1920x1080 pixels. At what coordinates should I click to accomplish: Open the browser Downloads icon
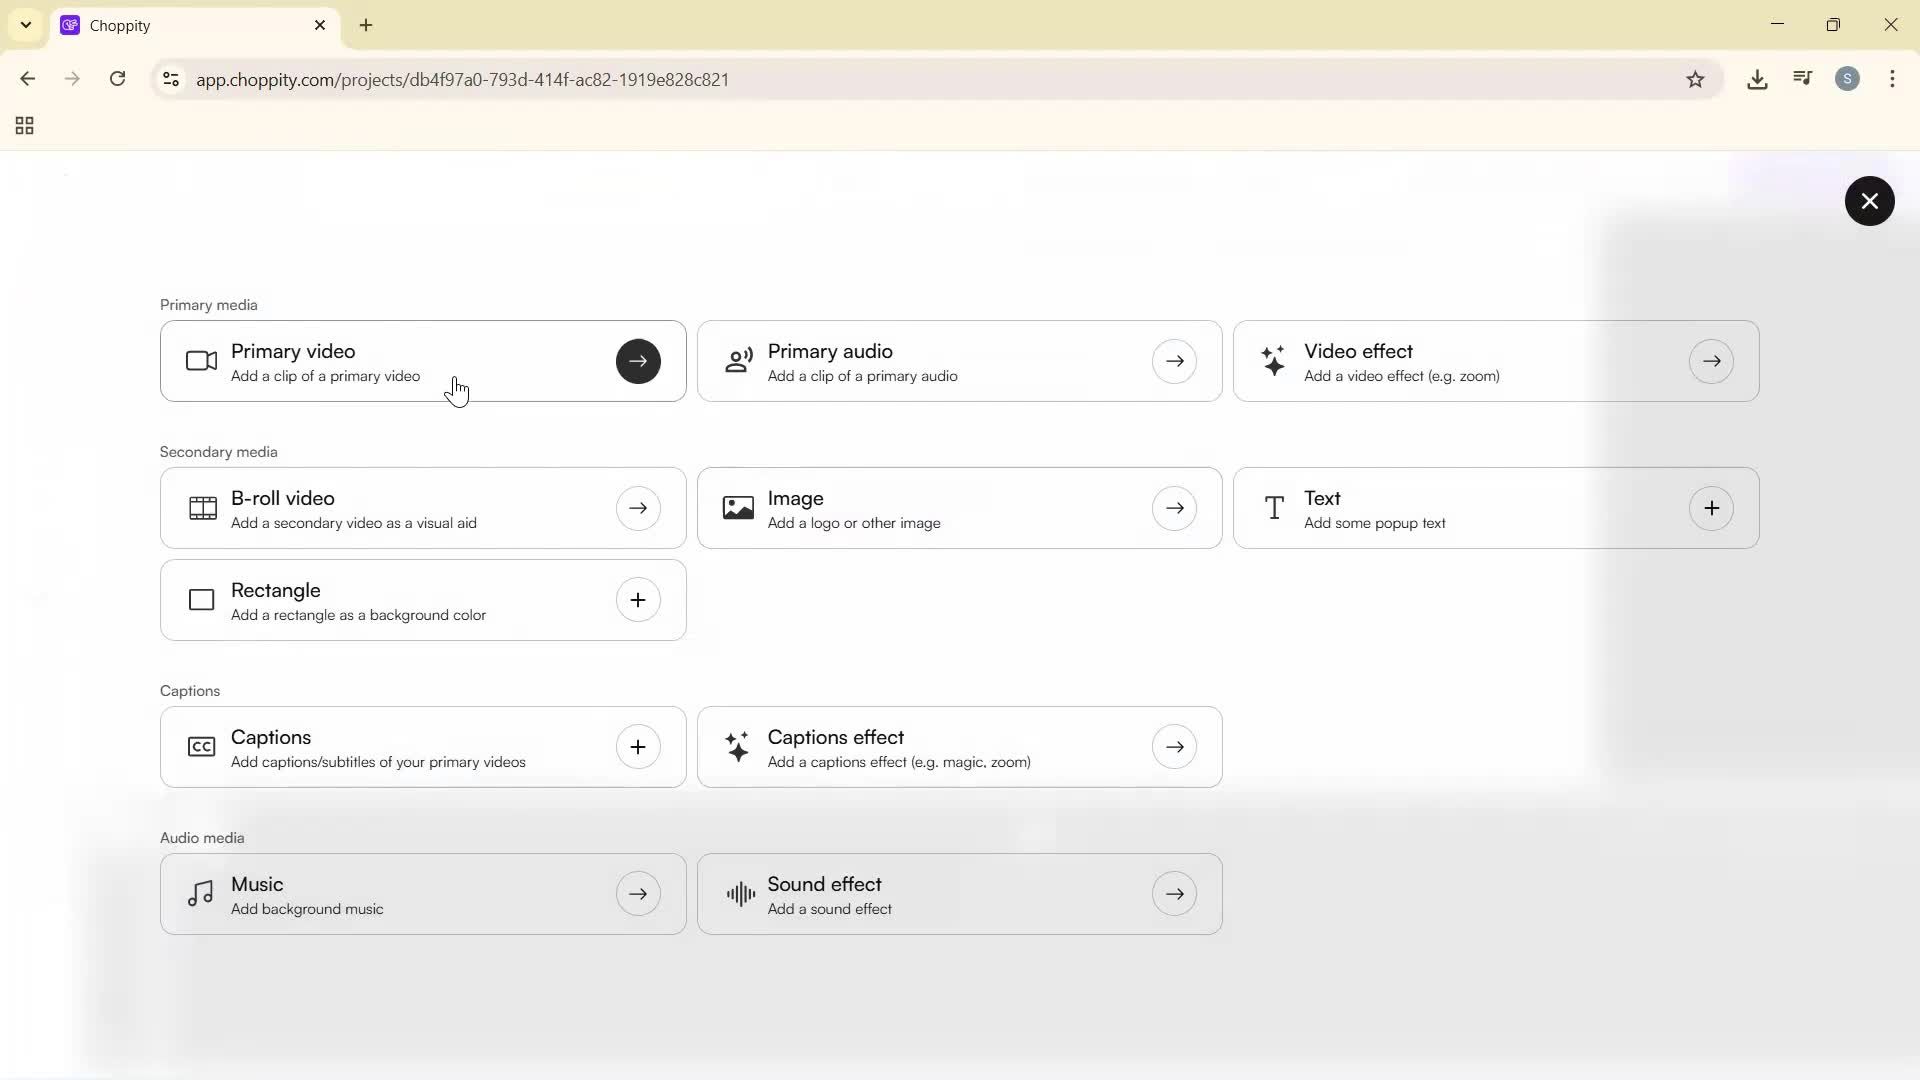click(1758, 79)
